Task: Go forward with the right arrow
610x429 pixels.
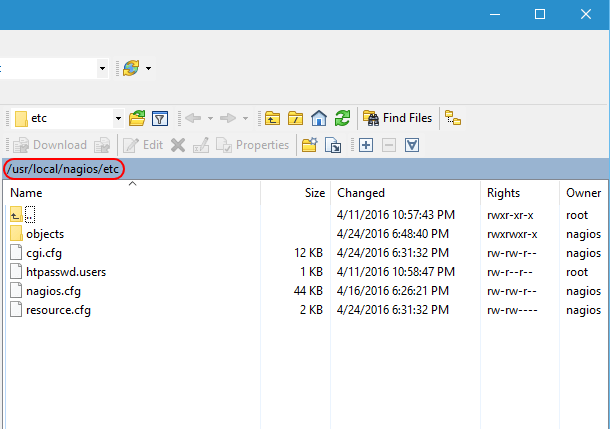Action: point(228,118)
